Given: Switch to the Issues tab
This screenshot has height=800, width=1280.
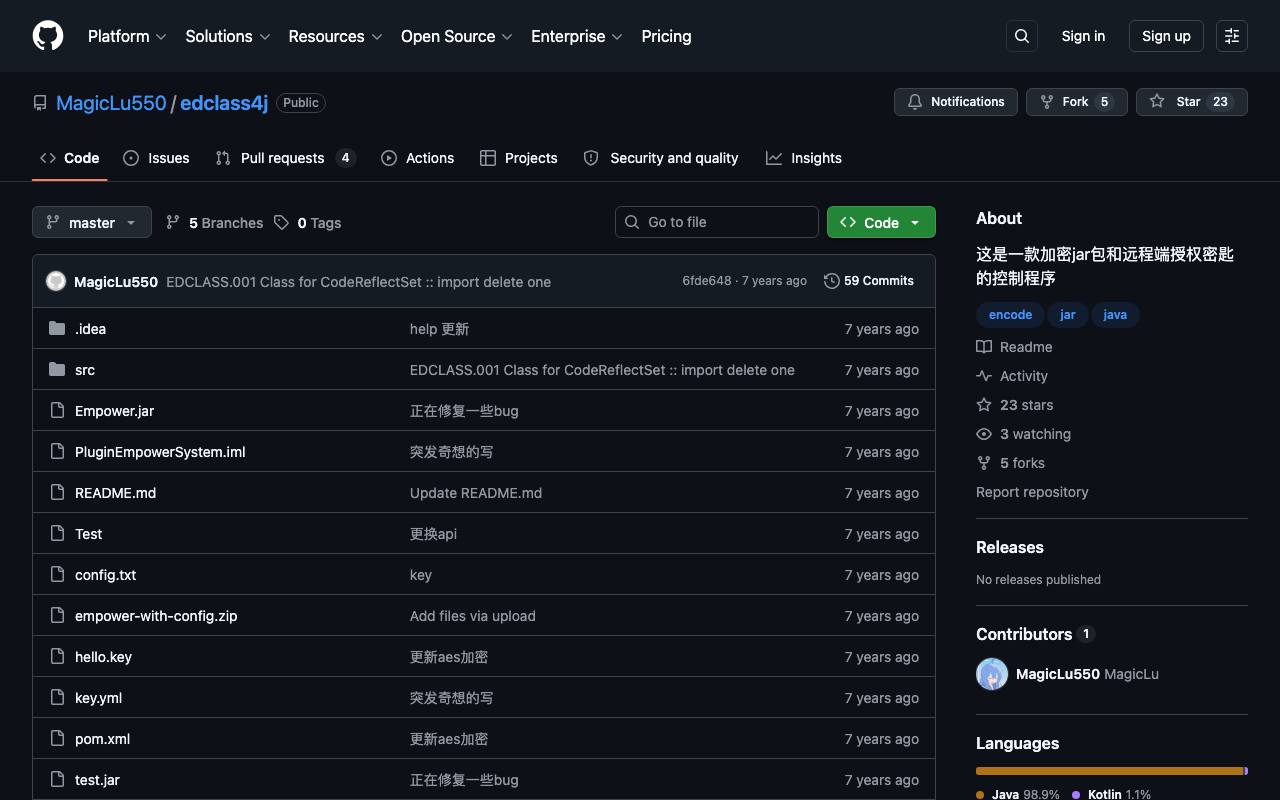Looking at the screenshot, I should click(x=156, y=158).
